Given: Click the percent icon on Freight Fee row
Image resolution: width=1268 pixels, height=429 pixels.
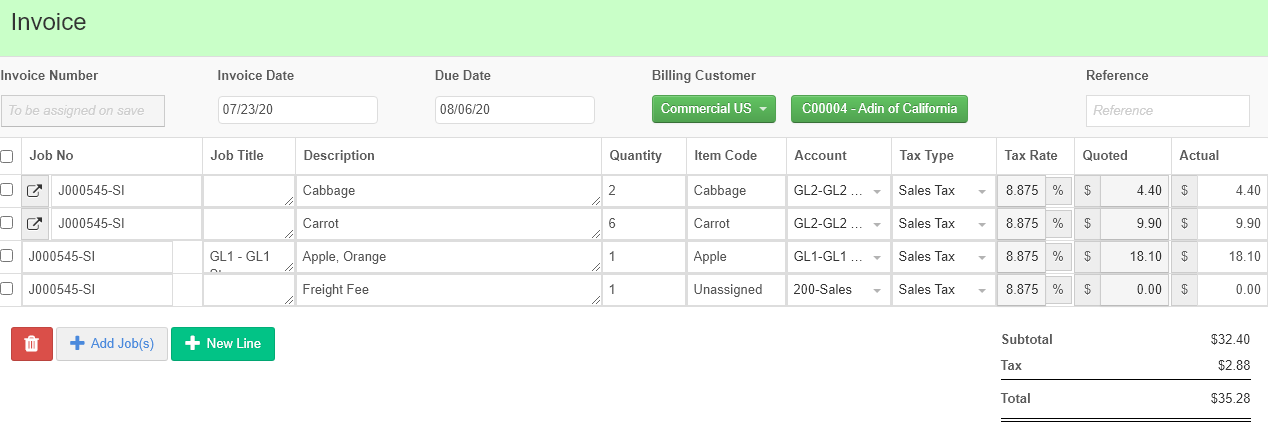Looking at the screenshot, I should click(x=1058, y=290).
